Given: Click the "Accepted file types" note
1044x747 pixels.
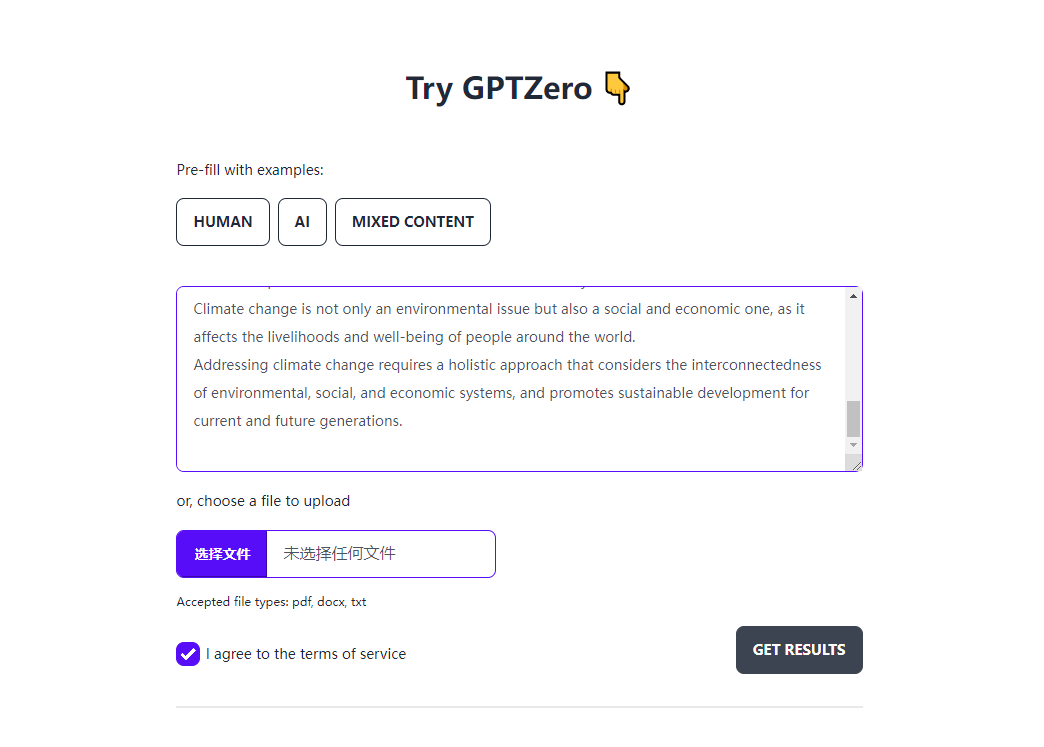Looking at the screenshot, I should click(x=271, y=602).
